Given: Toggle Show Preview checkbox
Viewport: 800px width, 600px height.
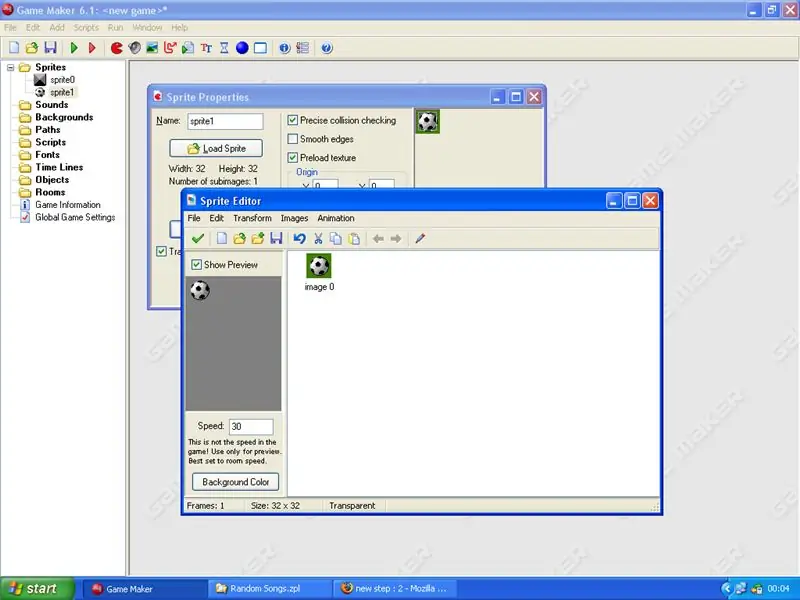Looking at the screenshot, I should point(196,265).
